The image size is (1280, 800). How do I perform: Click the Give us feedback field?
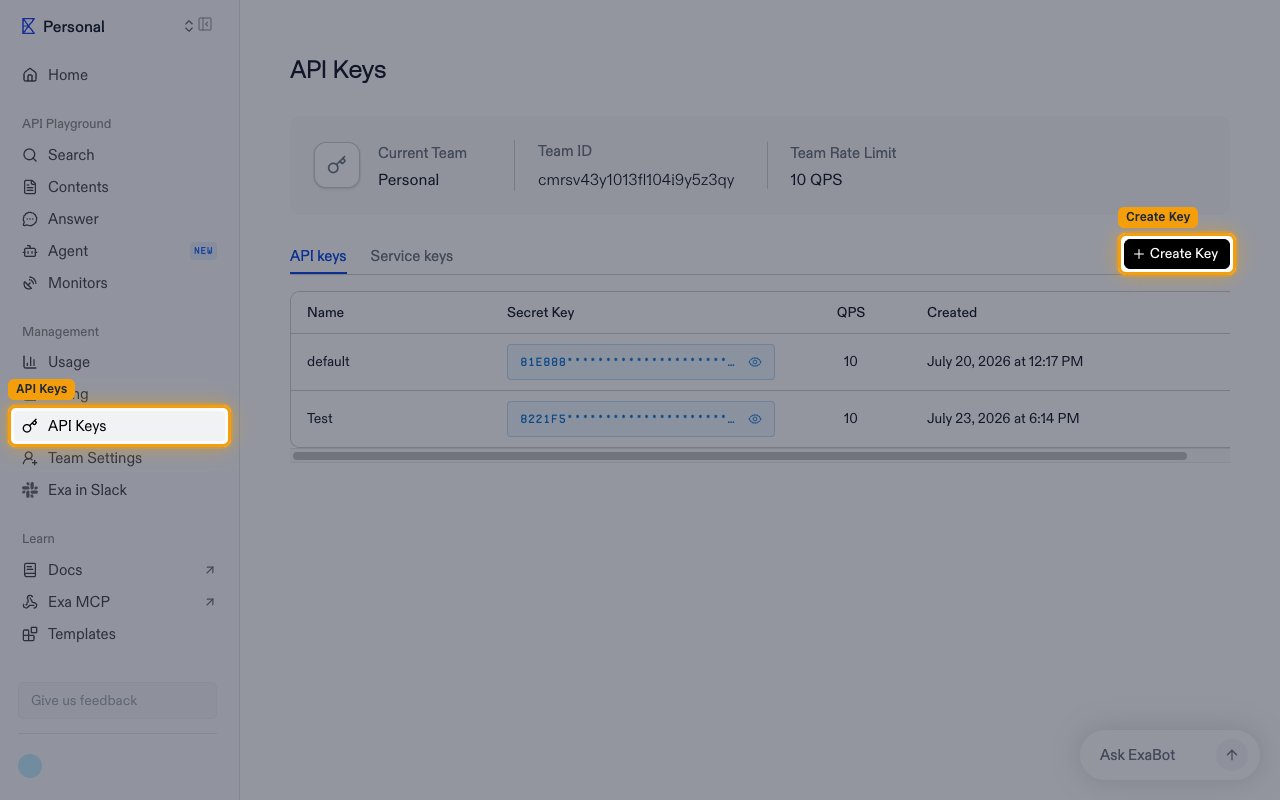click(x=118, y=700)
